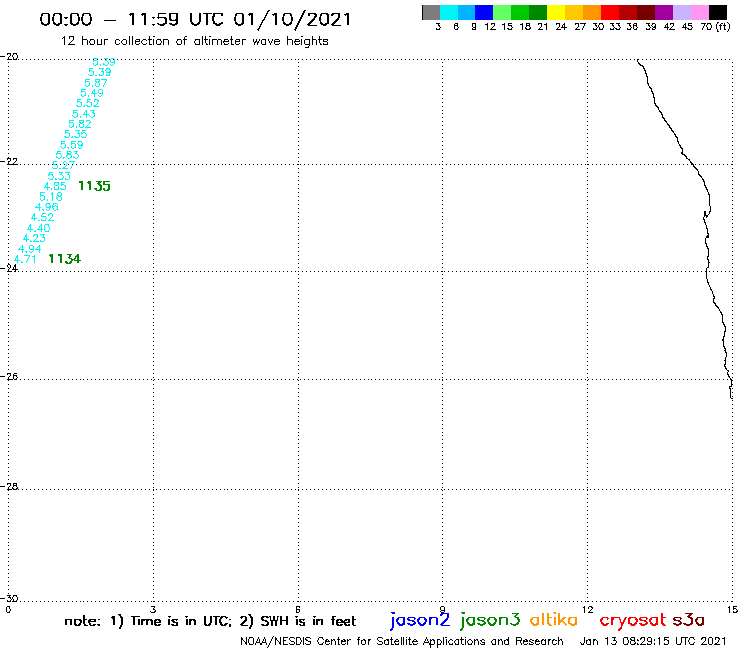Image resolution: width=740 pixels, height=650 pixels.
Task: Click the 01/10/2021 date in the title
Action: (x=293, y=19)
